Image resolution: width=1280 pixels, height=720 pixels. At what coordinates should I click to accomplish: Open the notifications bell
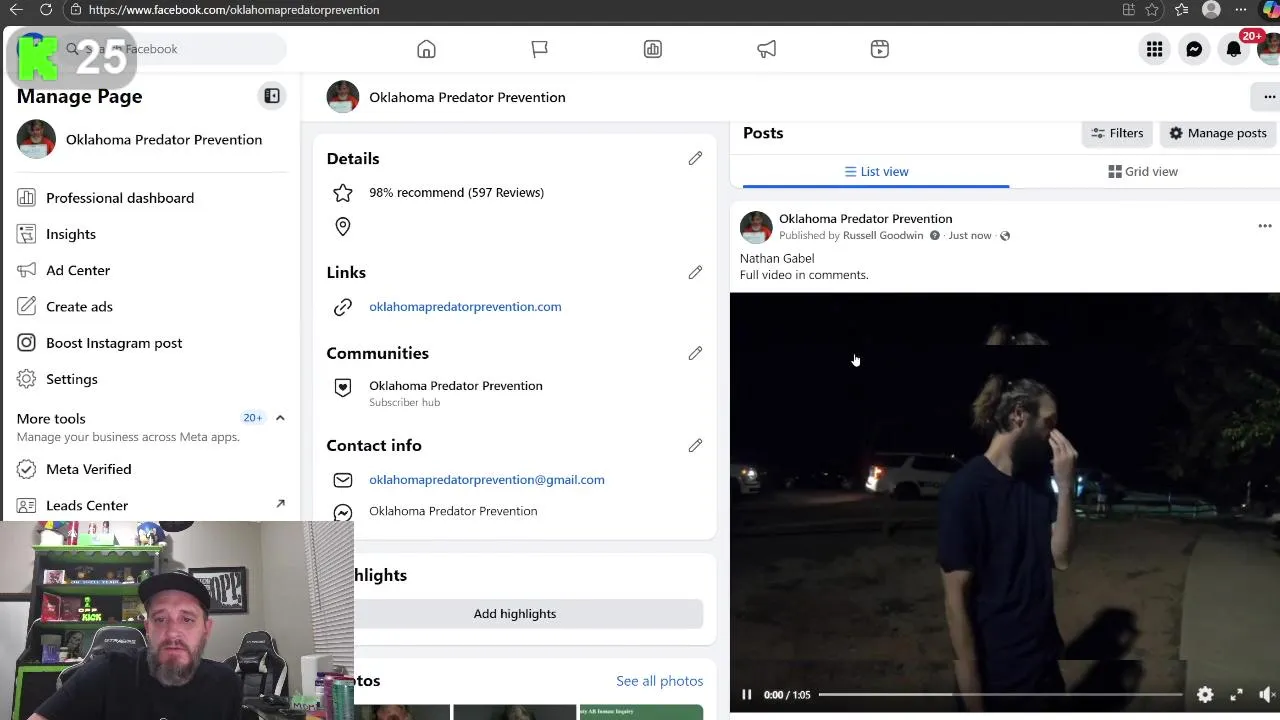[1234, 49]
